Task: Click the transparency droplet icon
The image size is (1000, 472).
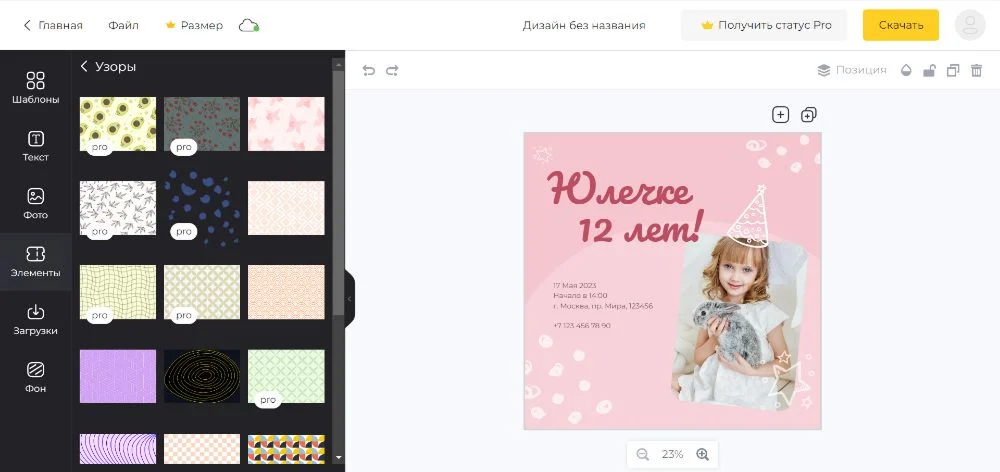Action: [x=906, y=70]
